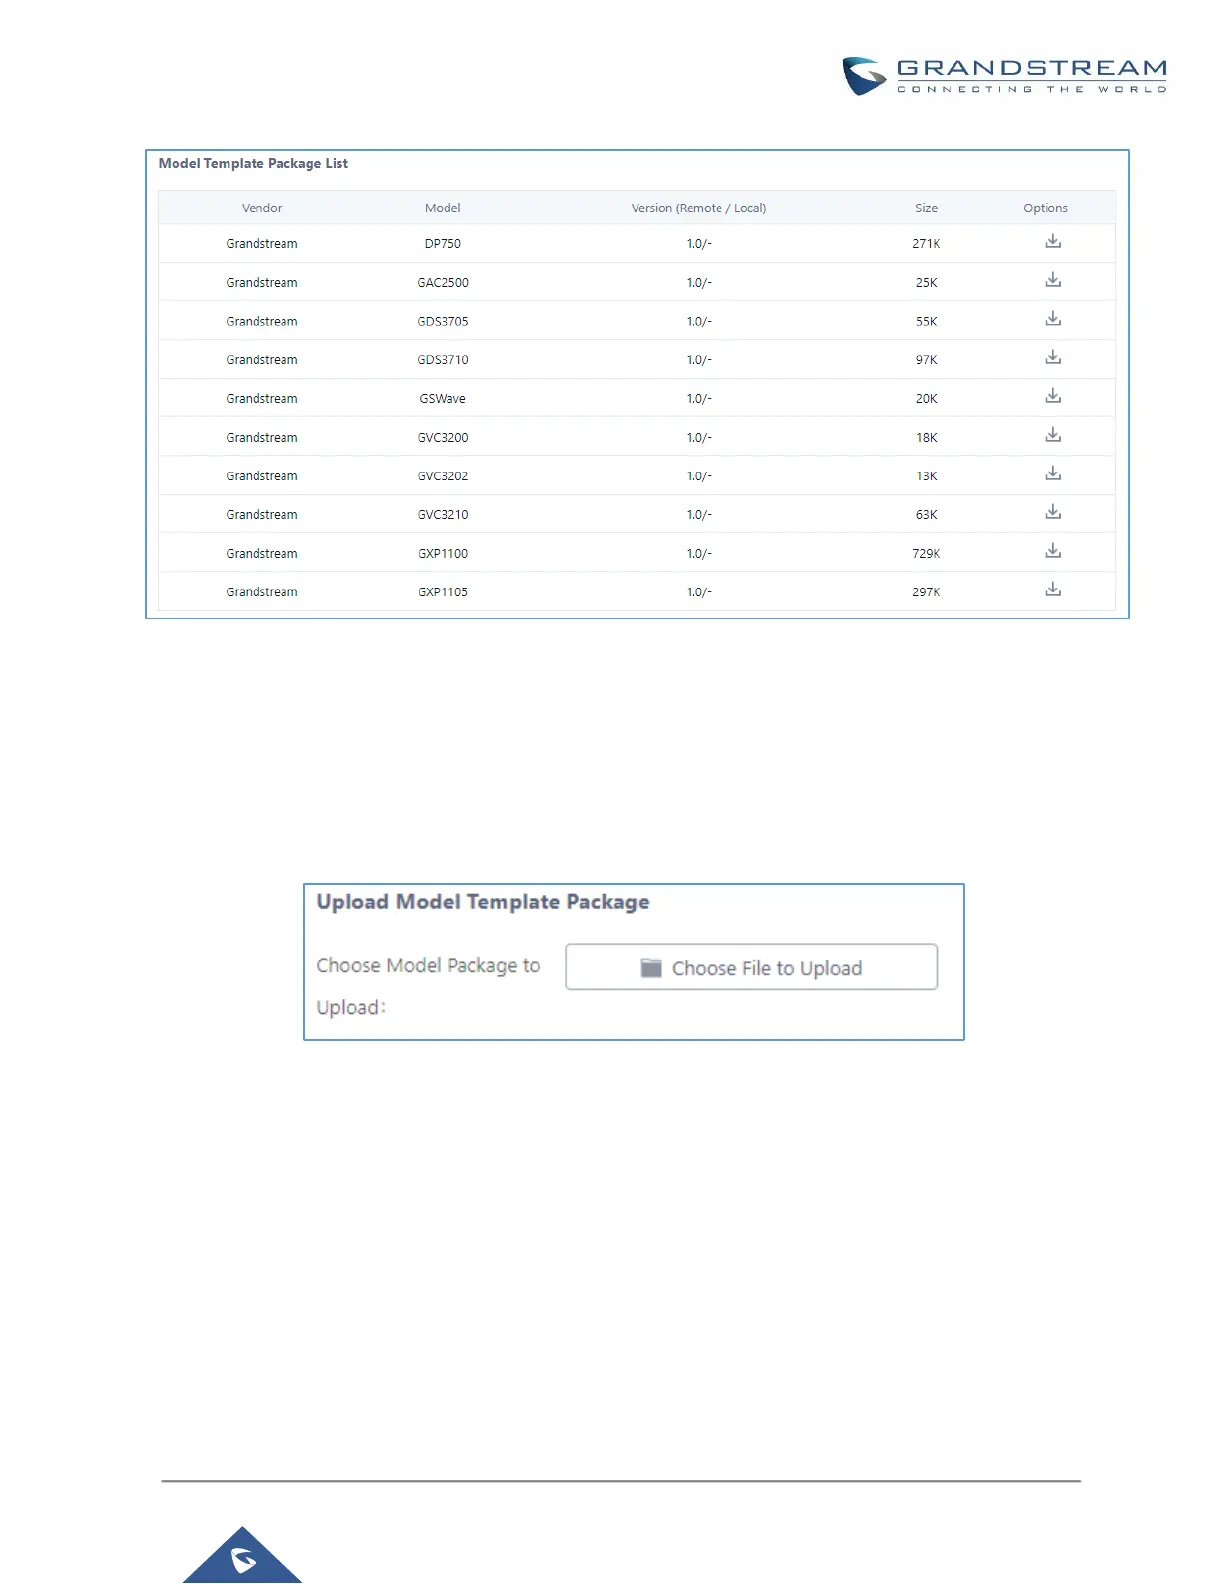Download the GDS3710 template package
Viewport: 1224px width, 1584px height.
1053,357
